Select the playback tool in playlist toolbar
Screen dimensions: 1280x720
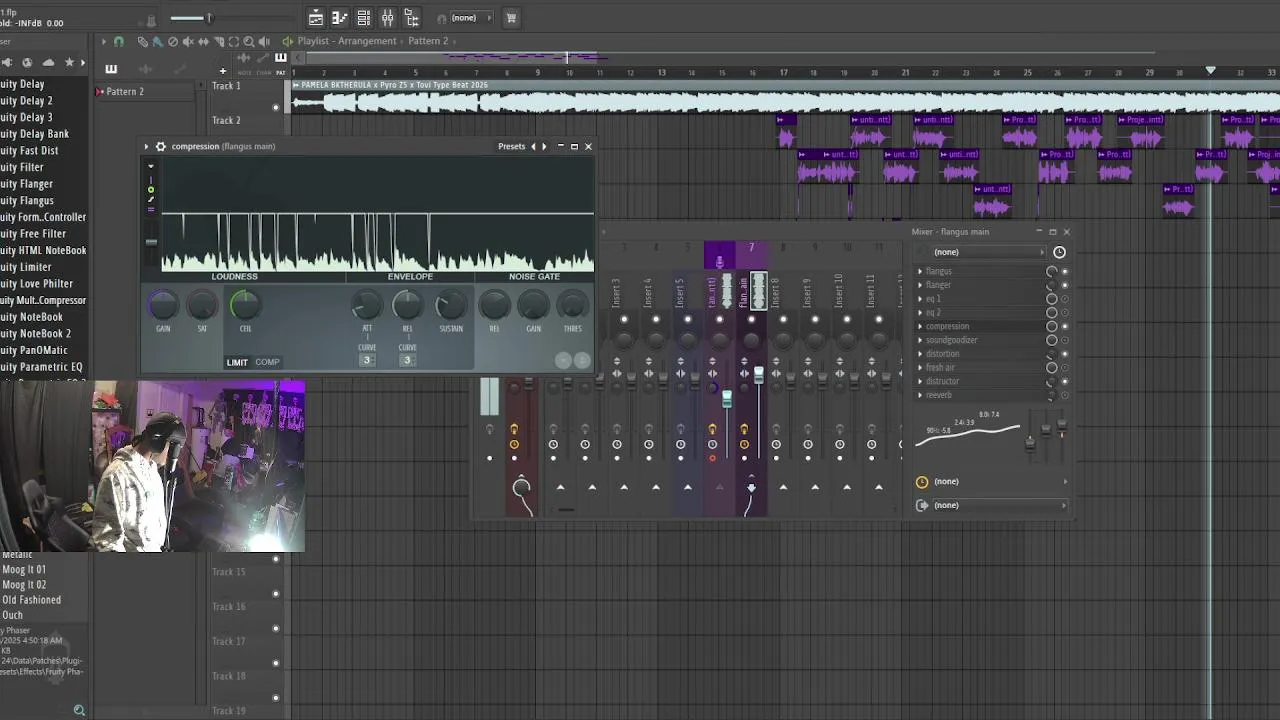pyautogui.click(x=264, y=41)
